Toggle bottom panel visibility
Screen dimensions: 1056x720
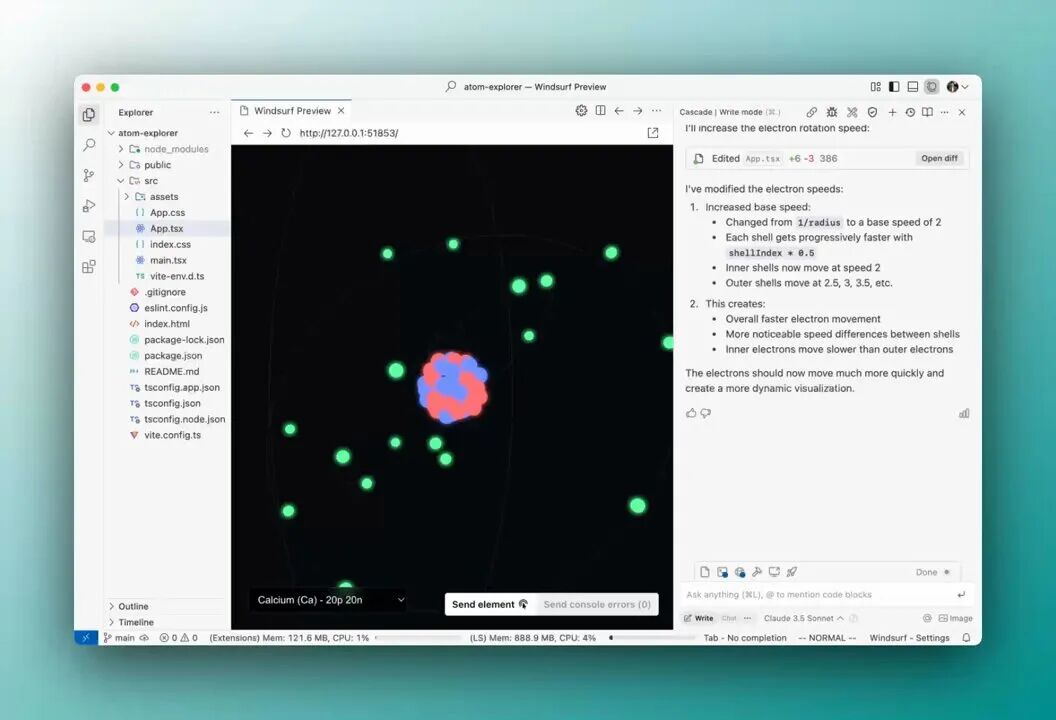(913, 87)
